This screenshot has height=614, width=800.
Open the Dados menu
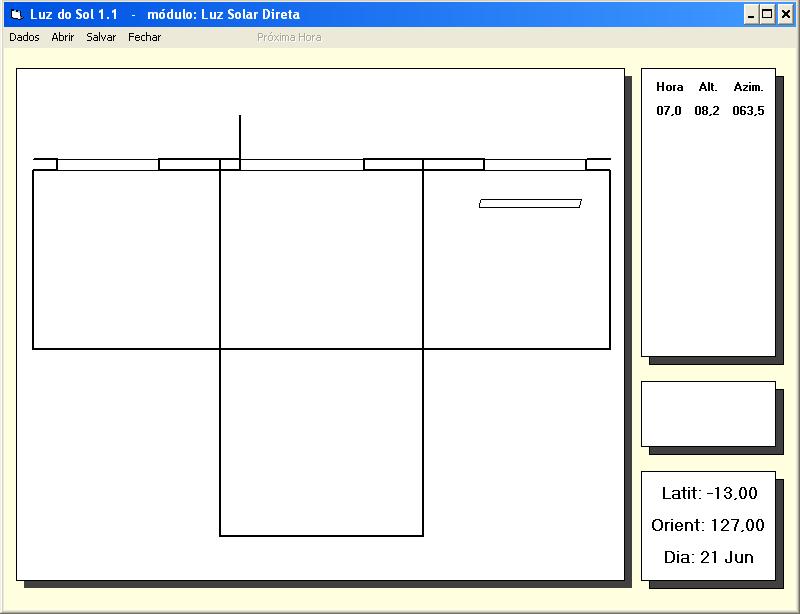pyautogui.click(x=24, y=37)
